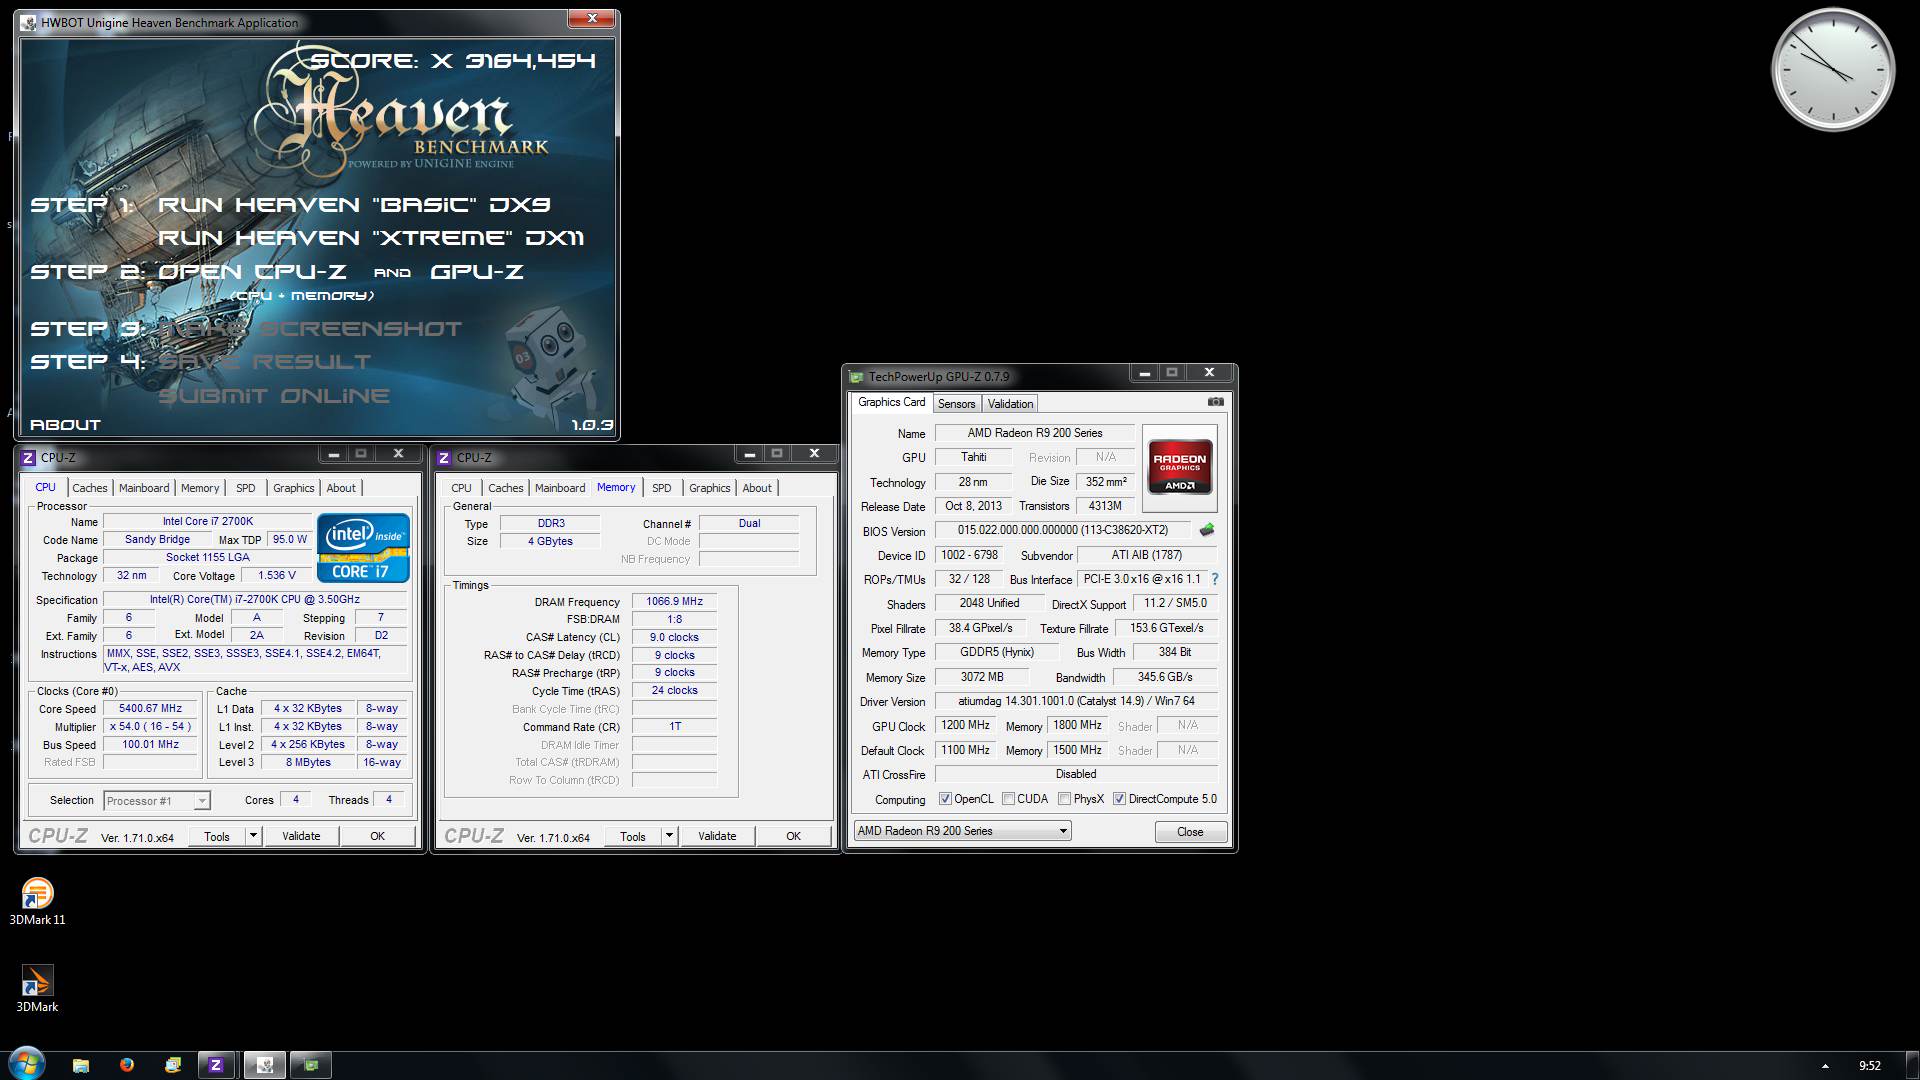The width and height of the screenshot is (1920, 1080).
Task: Click the GPU-Z Close button
Action: pos(1190,832)
